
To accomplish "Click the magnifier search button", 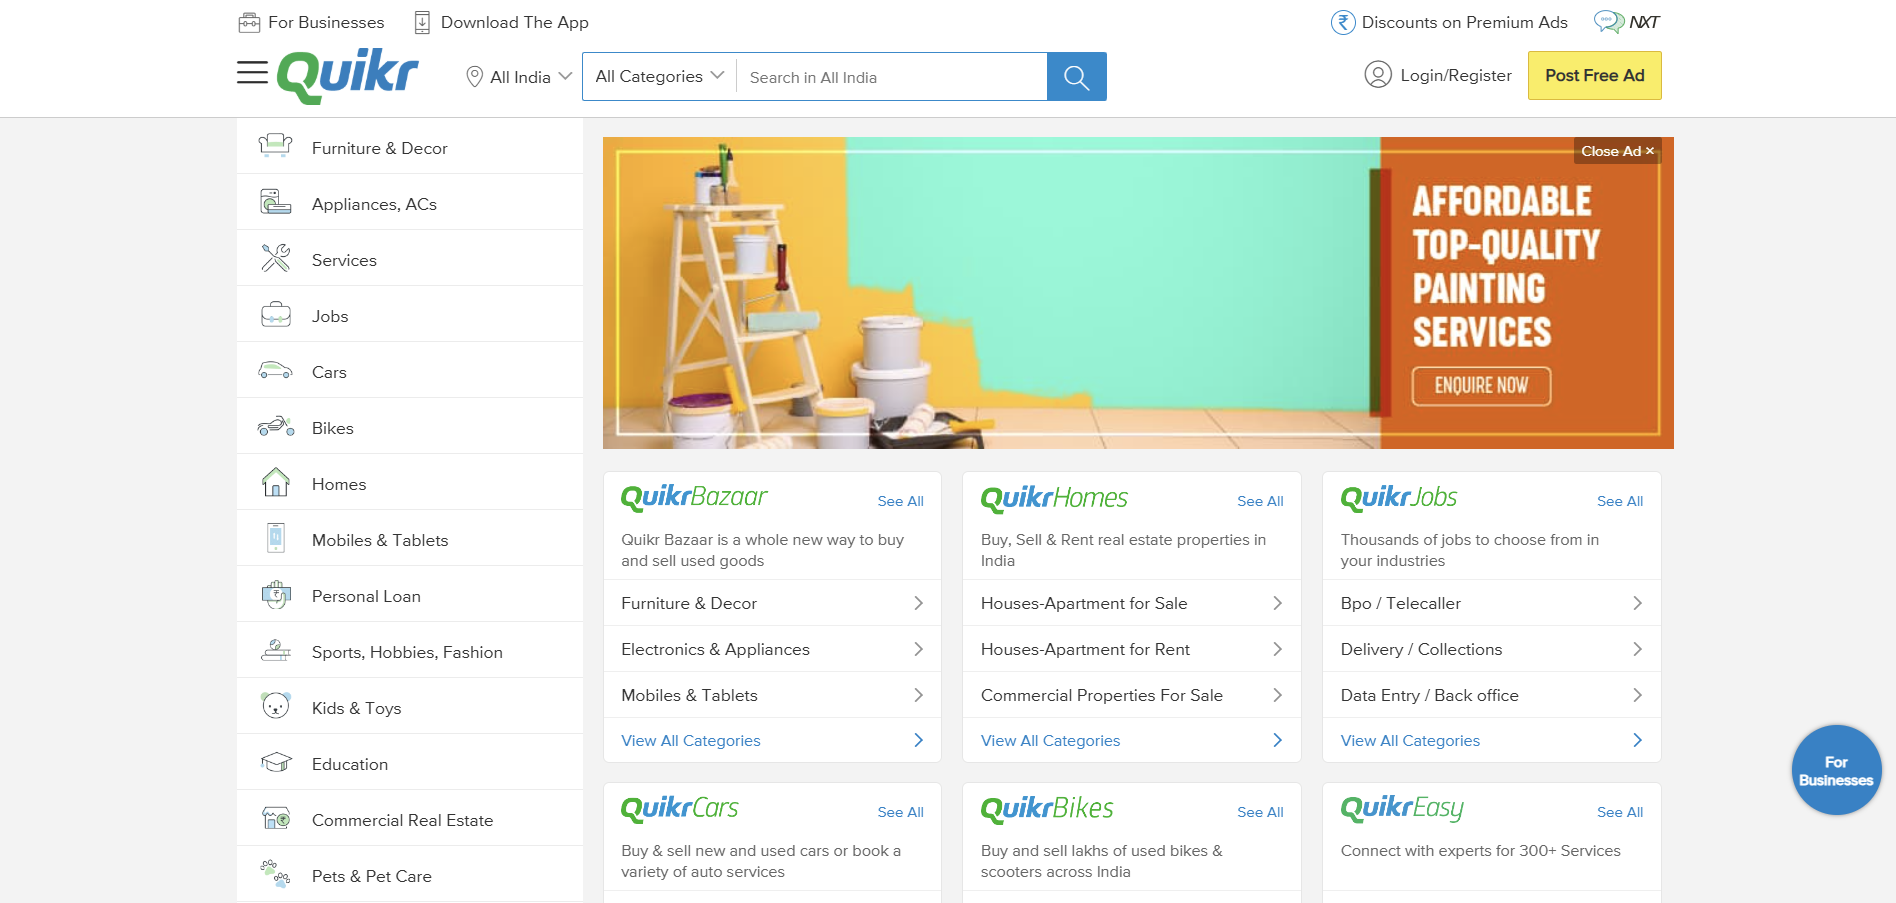I will click(x=1076, y=77).
